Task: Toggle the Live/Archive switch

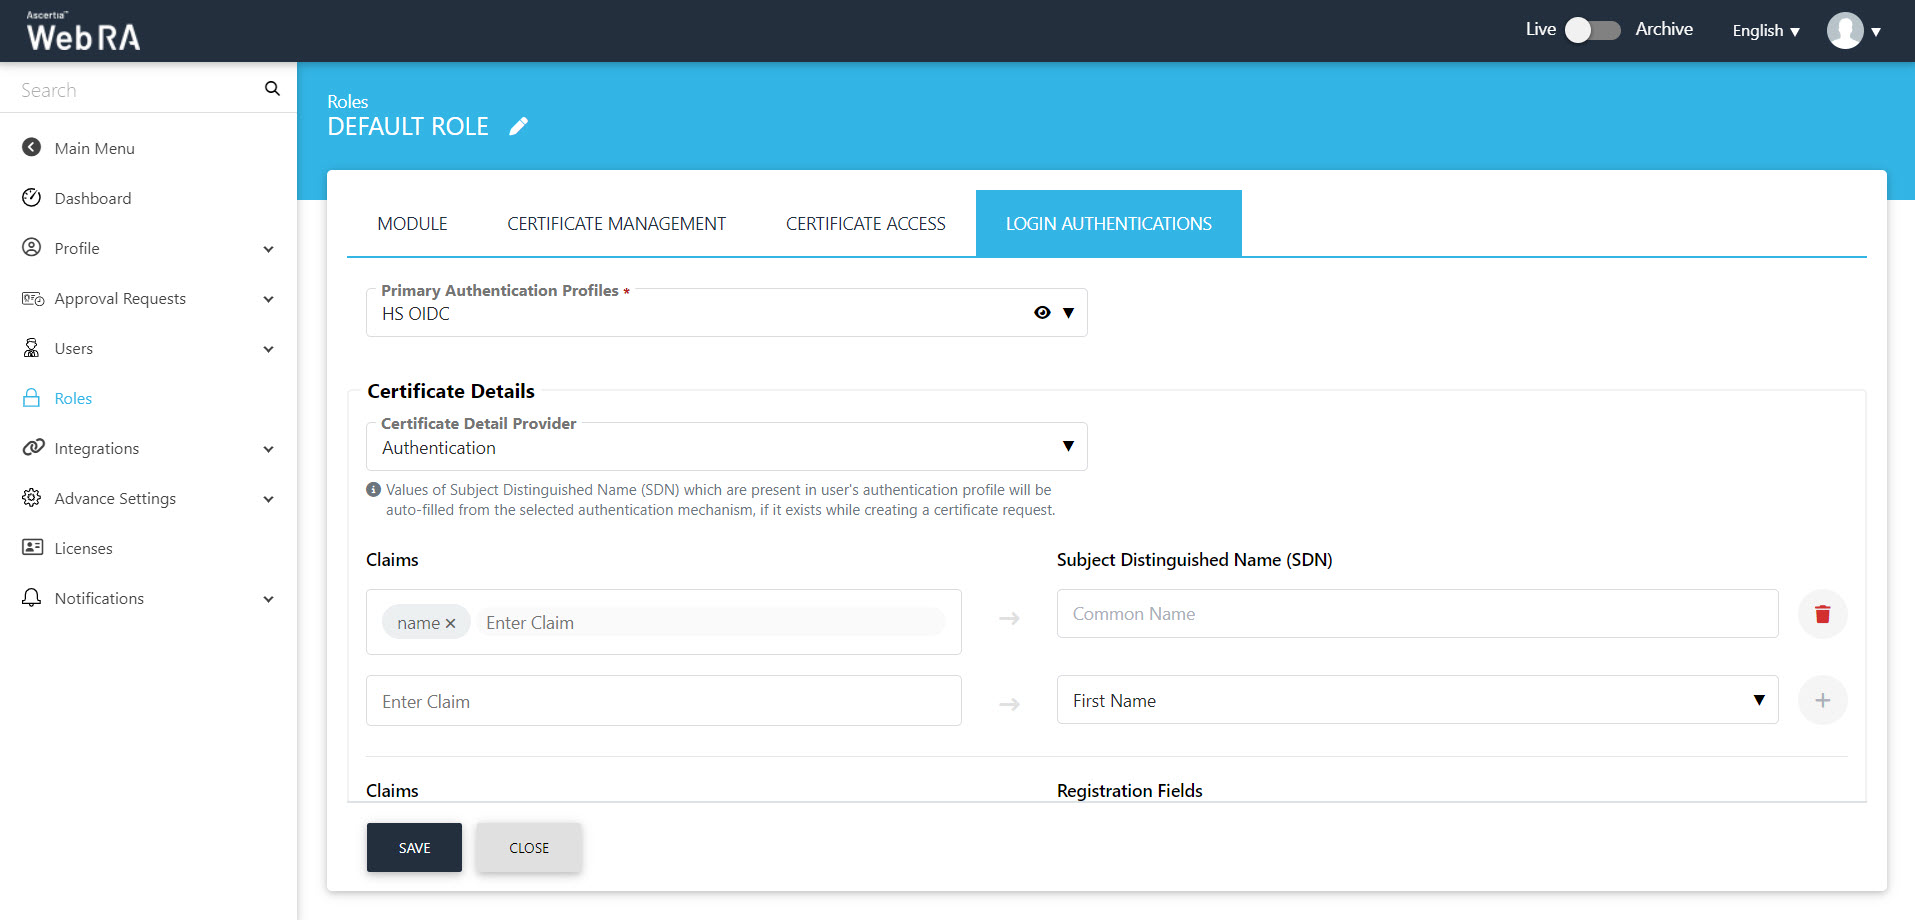Action: 1592,30
